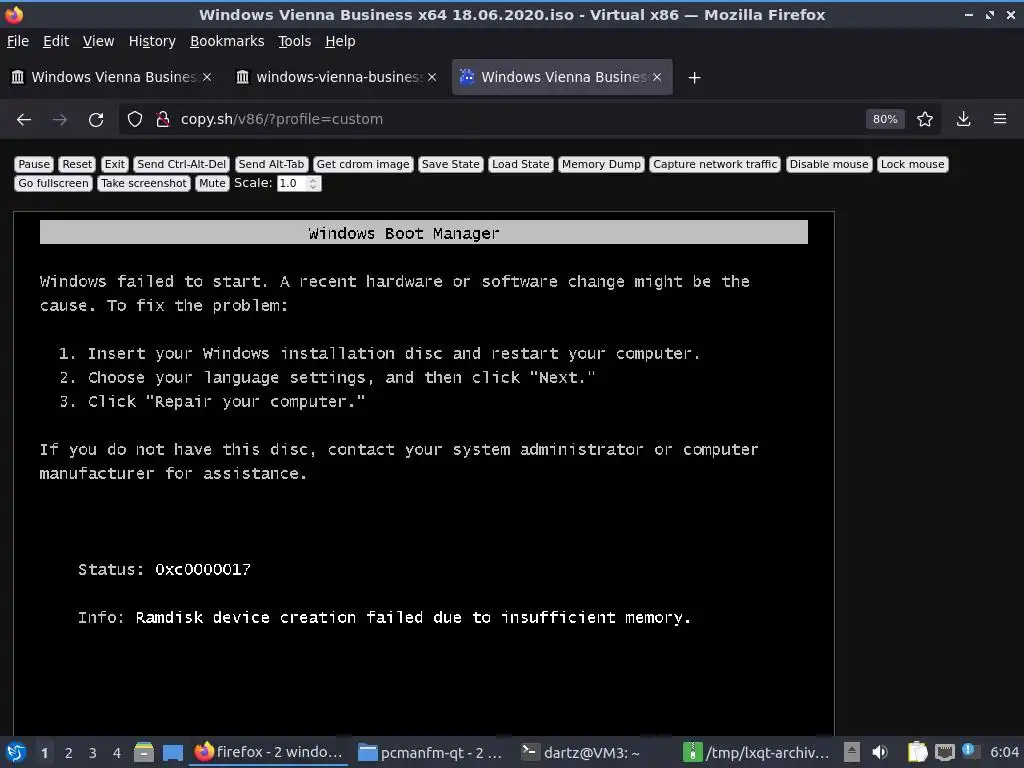Click the 80% zoom level indicator
The height and width of the screenshot is (768, 1024).
coord(885,119)
